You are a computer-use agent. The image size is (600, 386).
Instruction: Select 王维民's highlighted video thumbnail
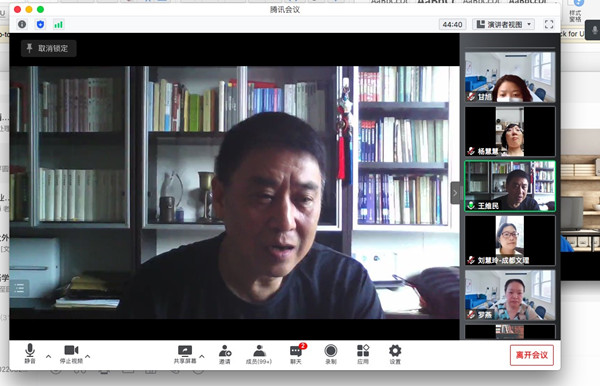[x=510, y=186]
